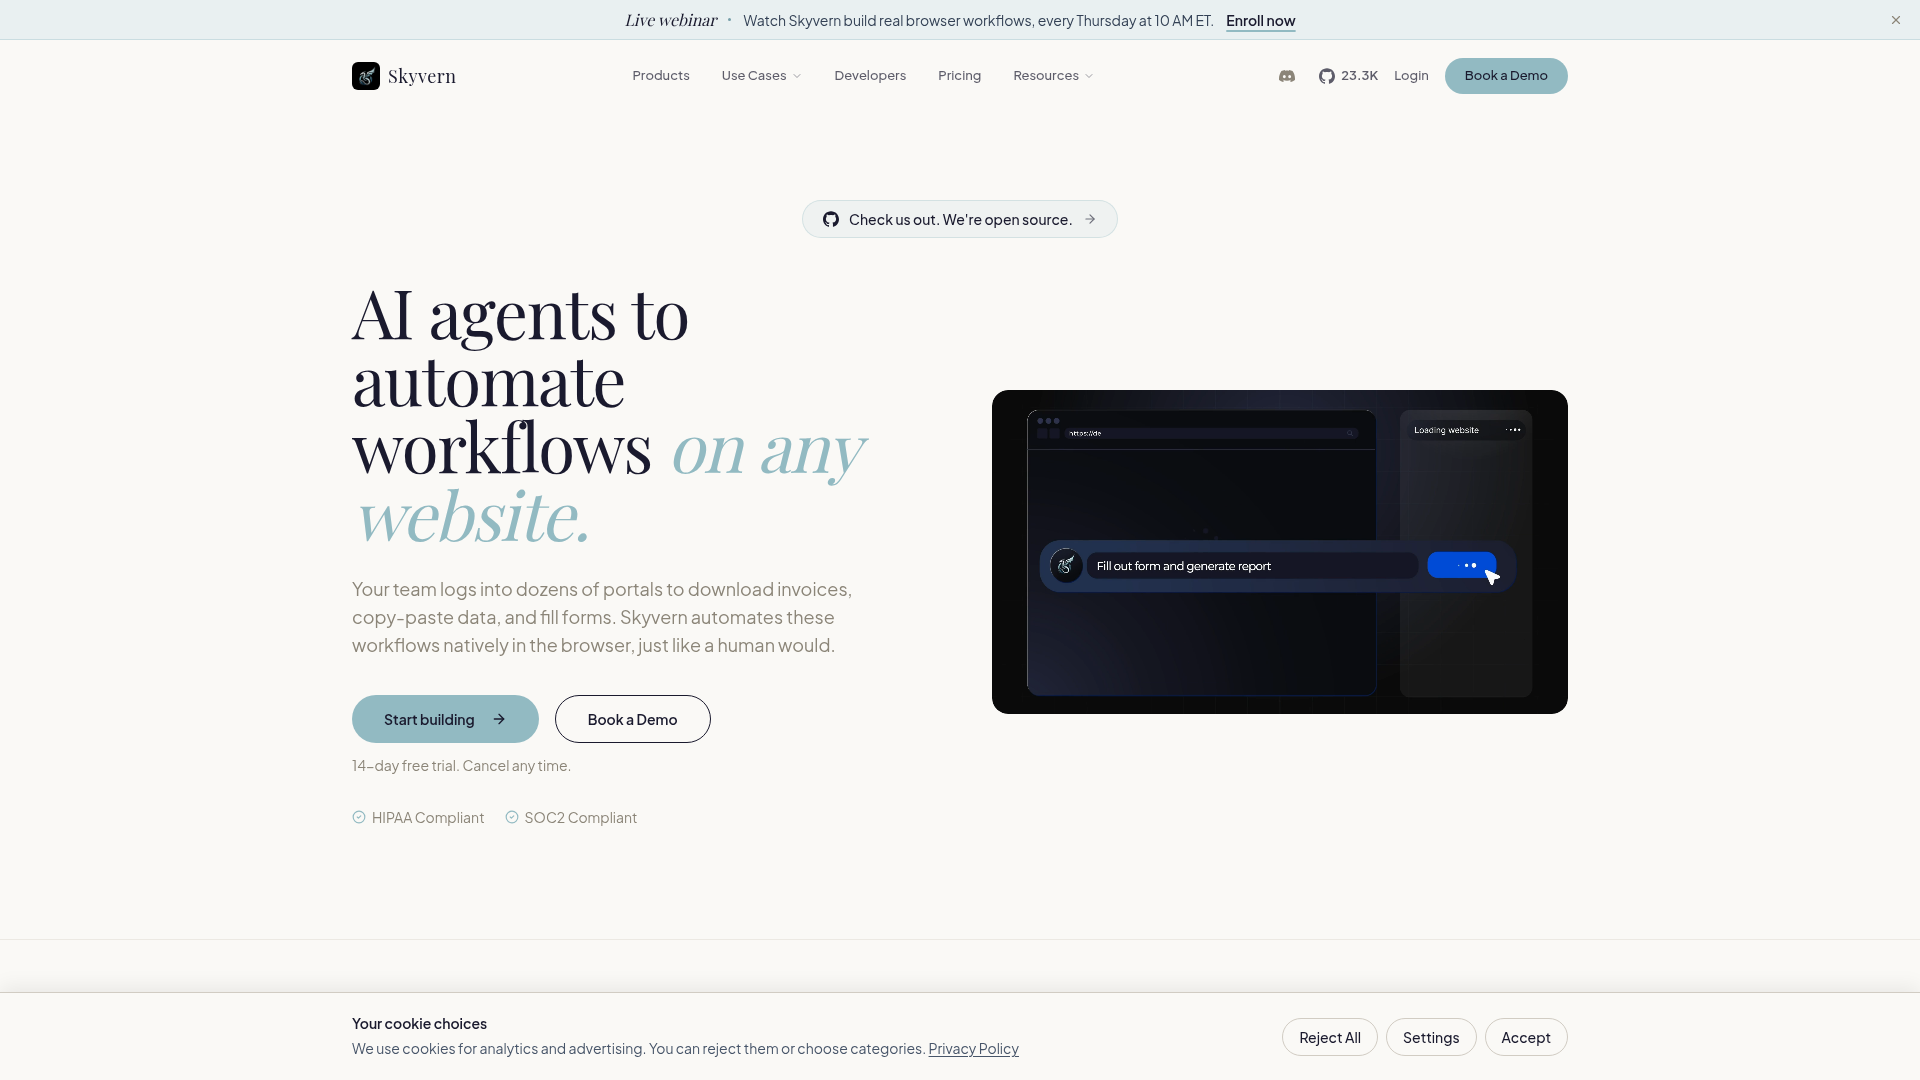
Task: Click Book a Demo in header
Action: (1506, 76)
